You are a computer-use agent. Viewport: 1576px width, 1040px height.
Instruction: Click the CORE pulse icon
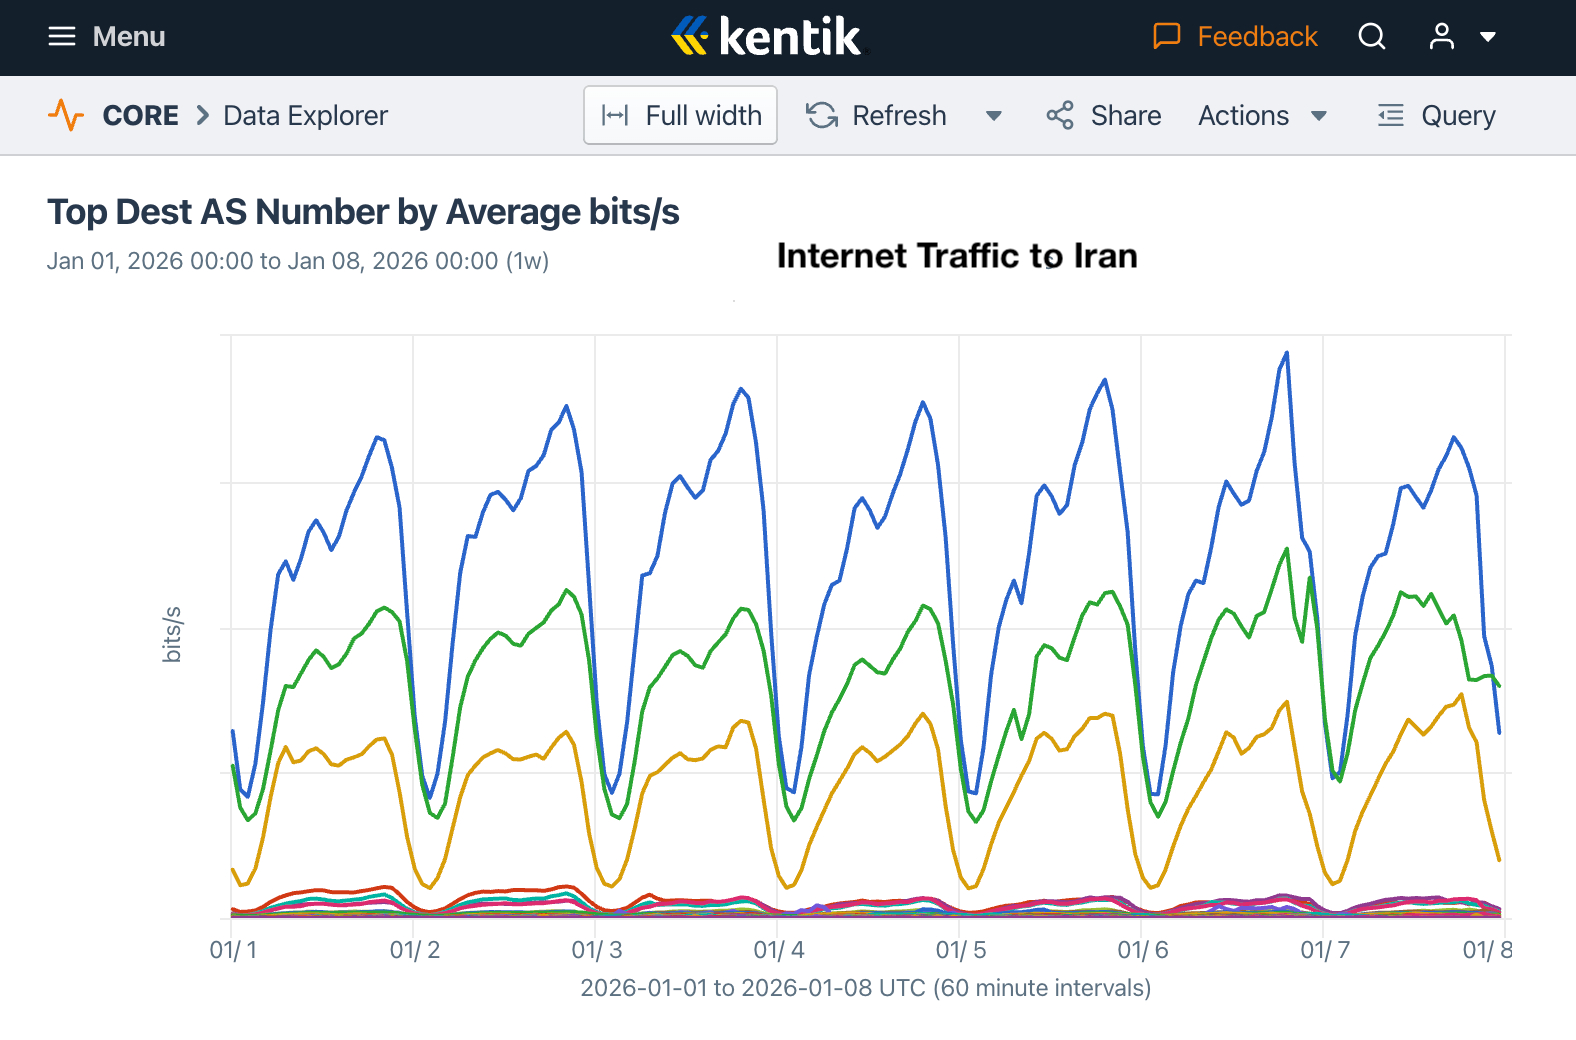[x=66, y=116]
